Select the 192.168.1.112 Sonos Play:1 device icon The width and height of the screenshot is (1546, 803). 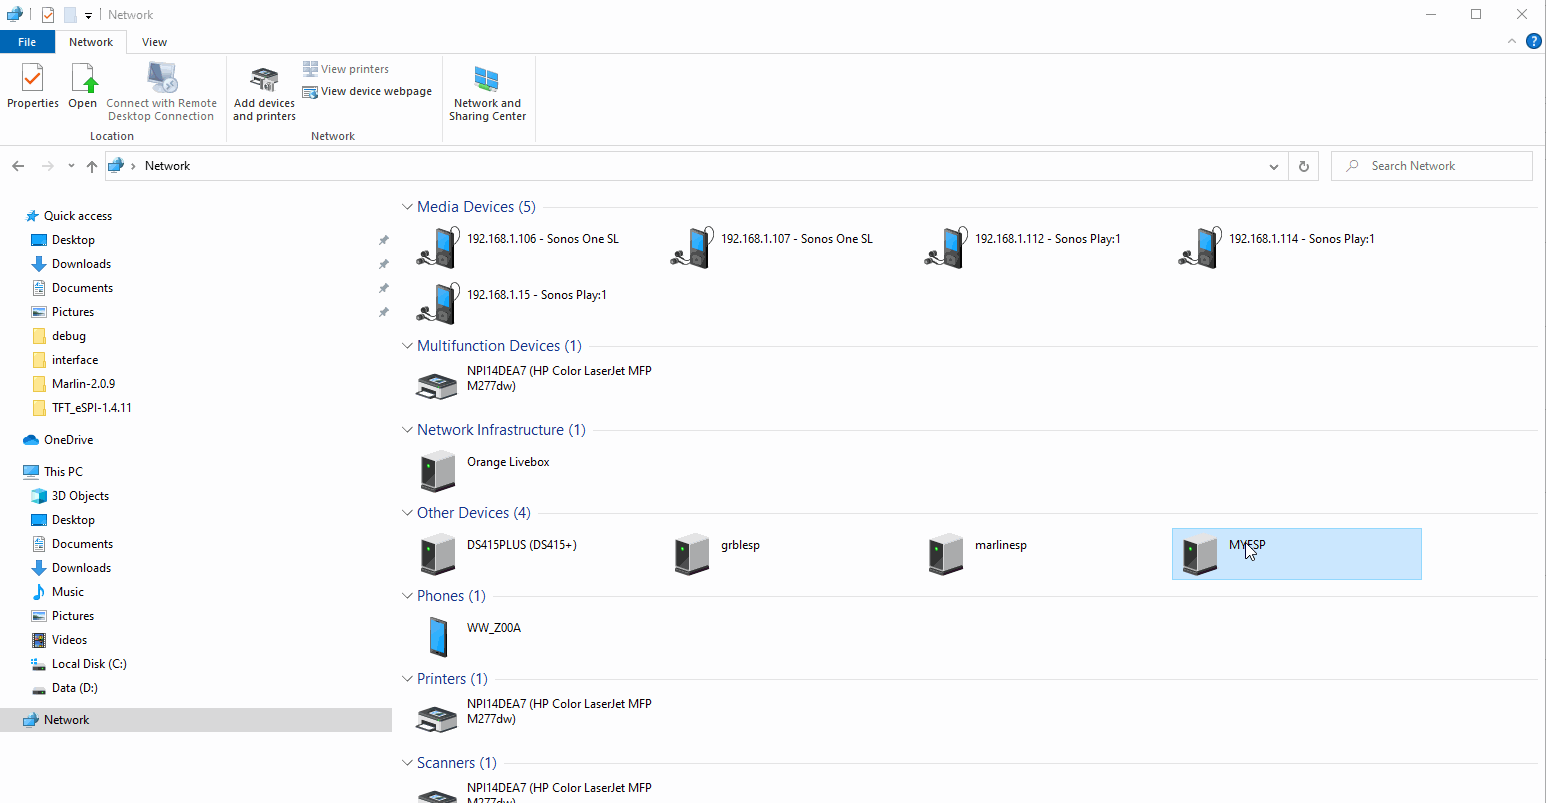point(945,247)
